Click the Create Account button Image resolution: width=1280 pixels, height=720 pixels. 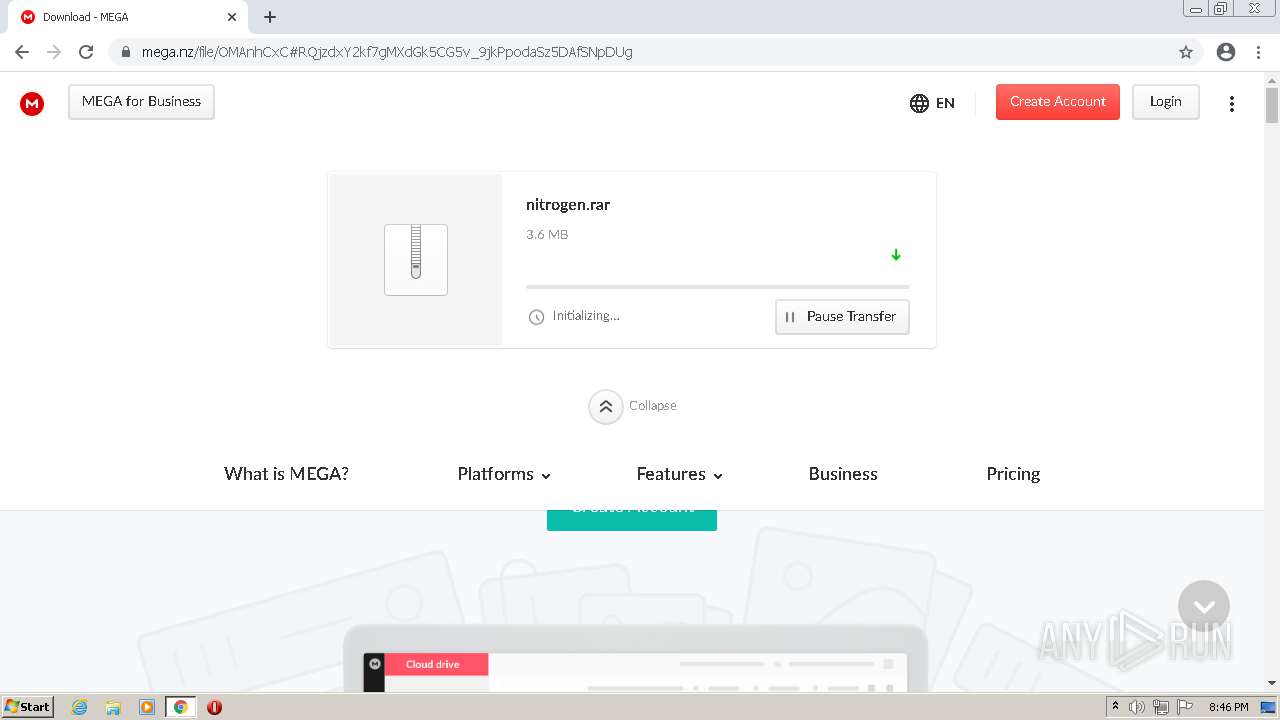[1058, 102]
